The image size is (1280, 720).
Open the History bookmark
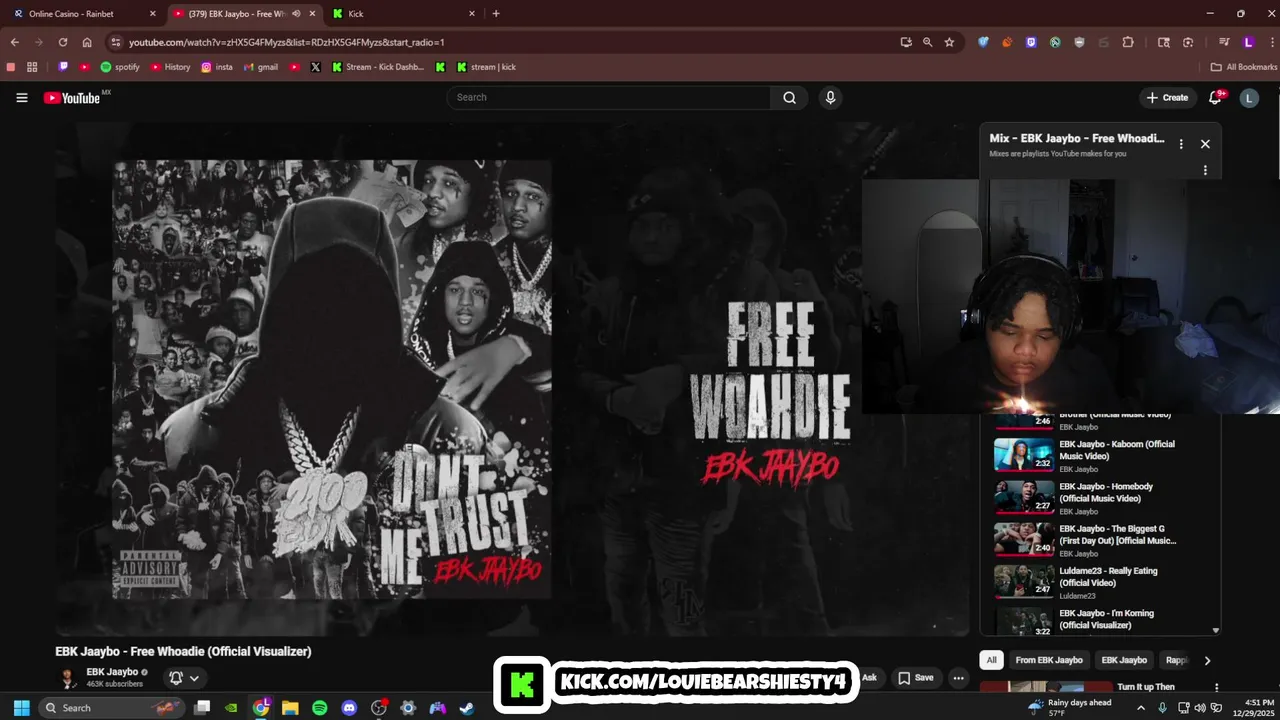170,67
